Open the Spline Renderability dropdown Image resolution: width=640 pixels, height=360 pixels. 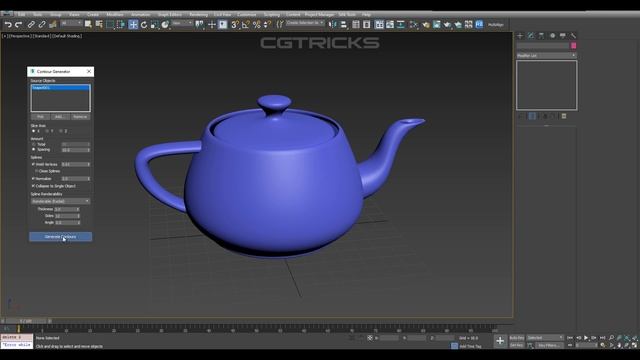pos(60,201)
